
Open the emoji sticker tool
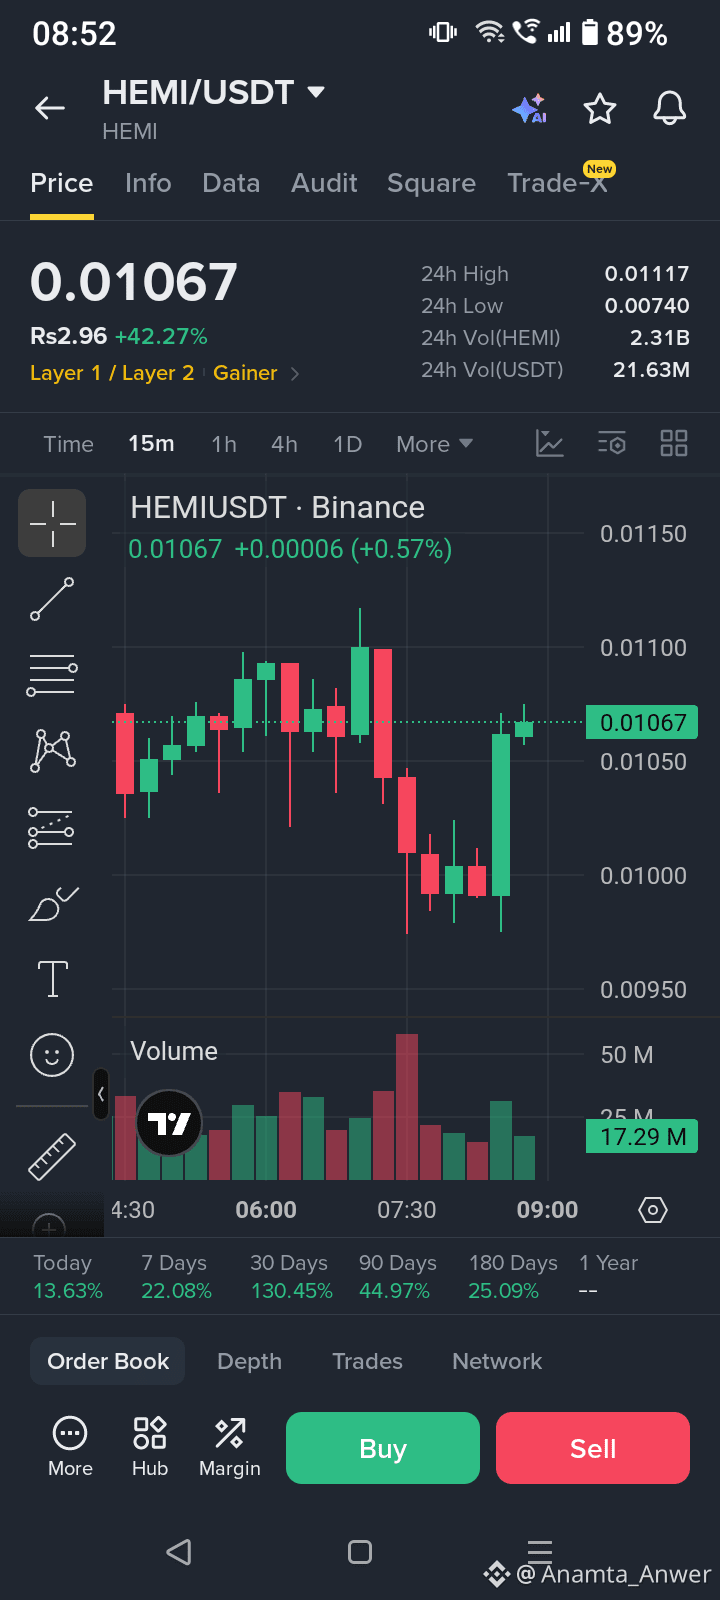(x=52, y=1055)
